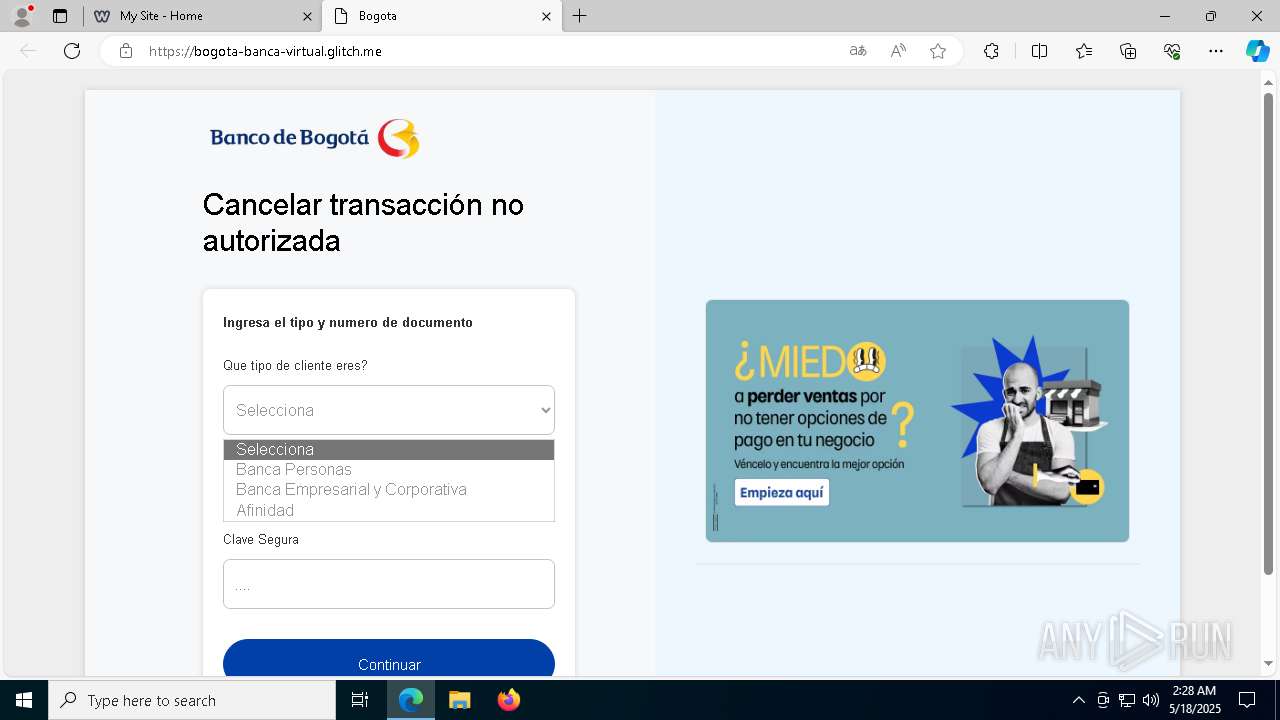Open Browser essentials heart icon
1280x720 pixels.
(1172, 51)
